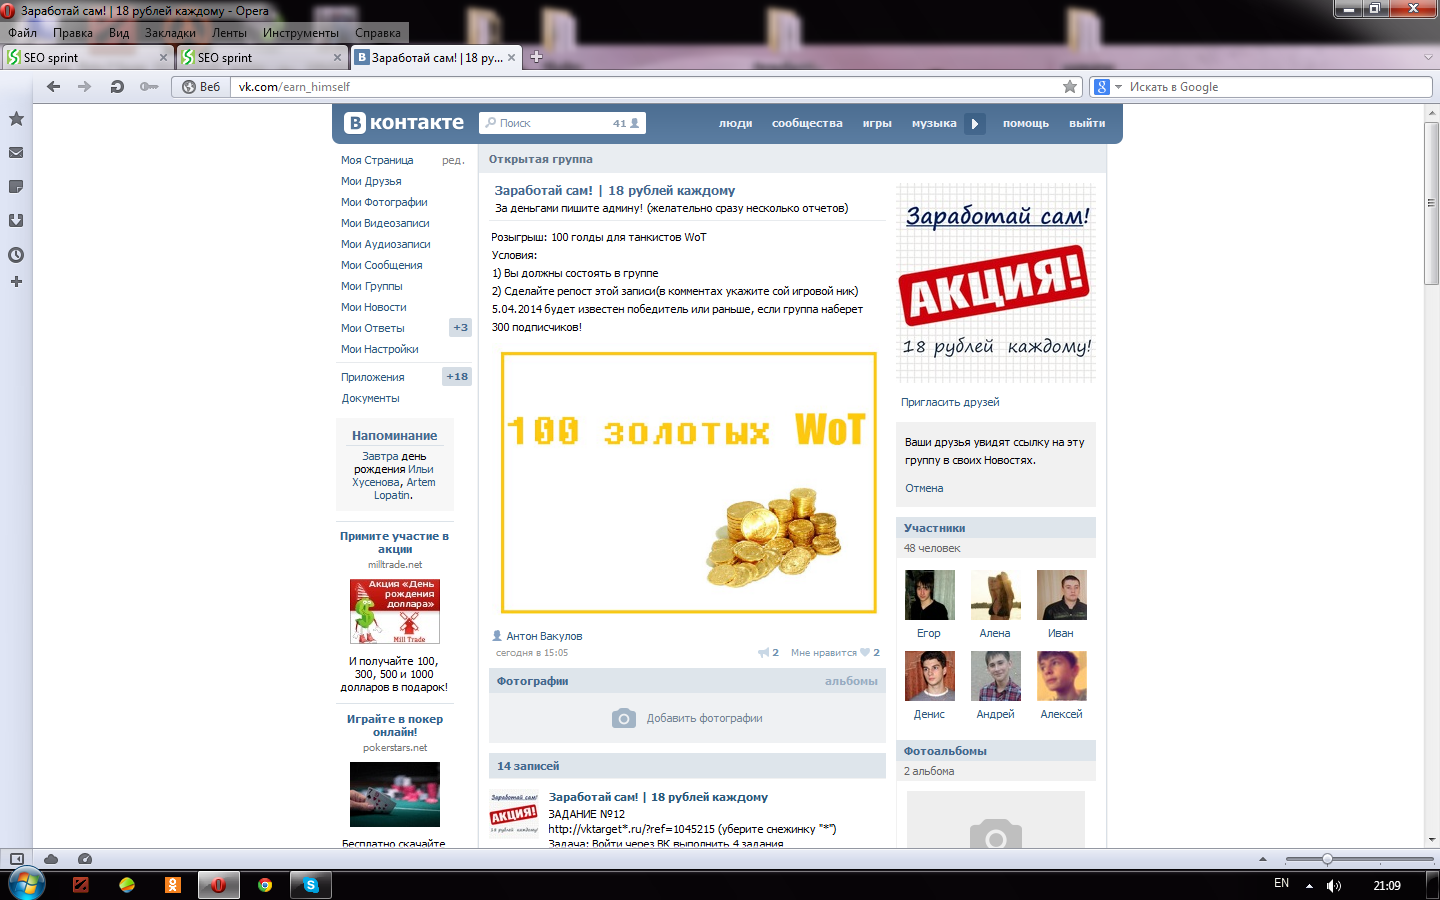Open Opera history panel clock icon
Image resolution: width=1440 pixels, height=900 pixels.
pyautogui.click(x=16, y=255)
